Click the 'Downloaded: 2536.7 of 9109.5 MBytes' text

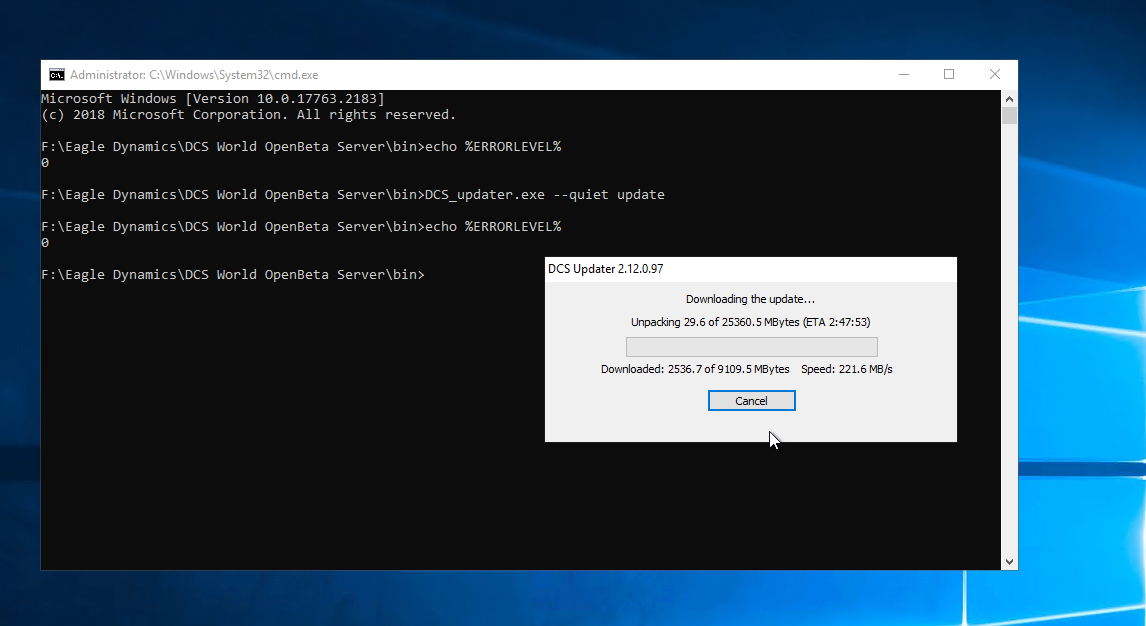pyautogui.click(x=695, y=369)
